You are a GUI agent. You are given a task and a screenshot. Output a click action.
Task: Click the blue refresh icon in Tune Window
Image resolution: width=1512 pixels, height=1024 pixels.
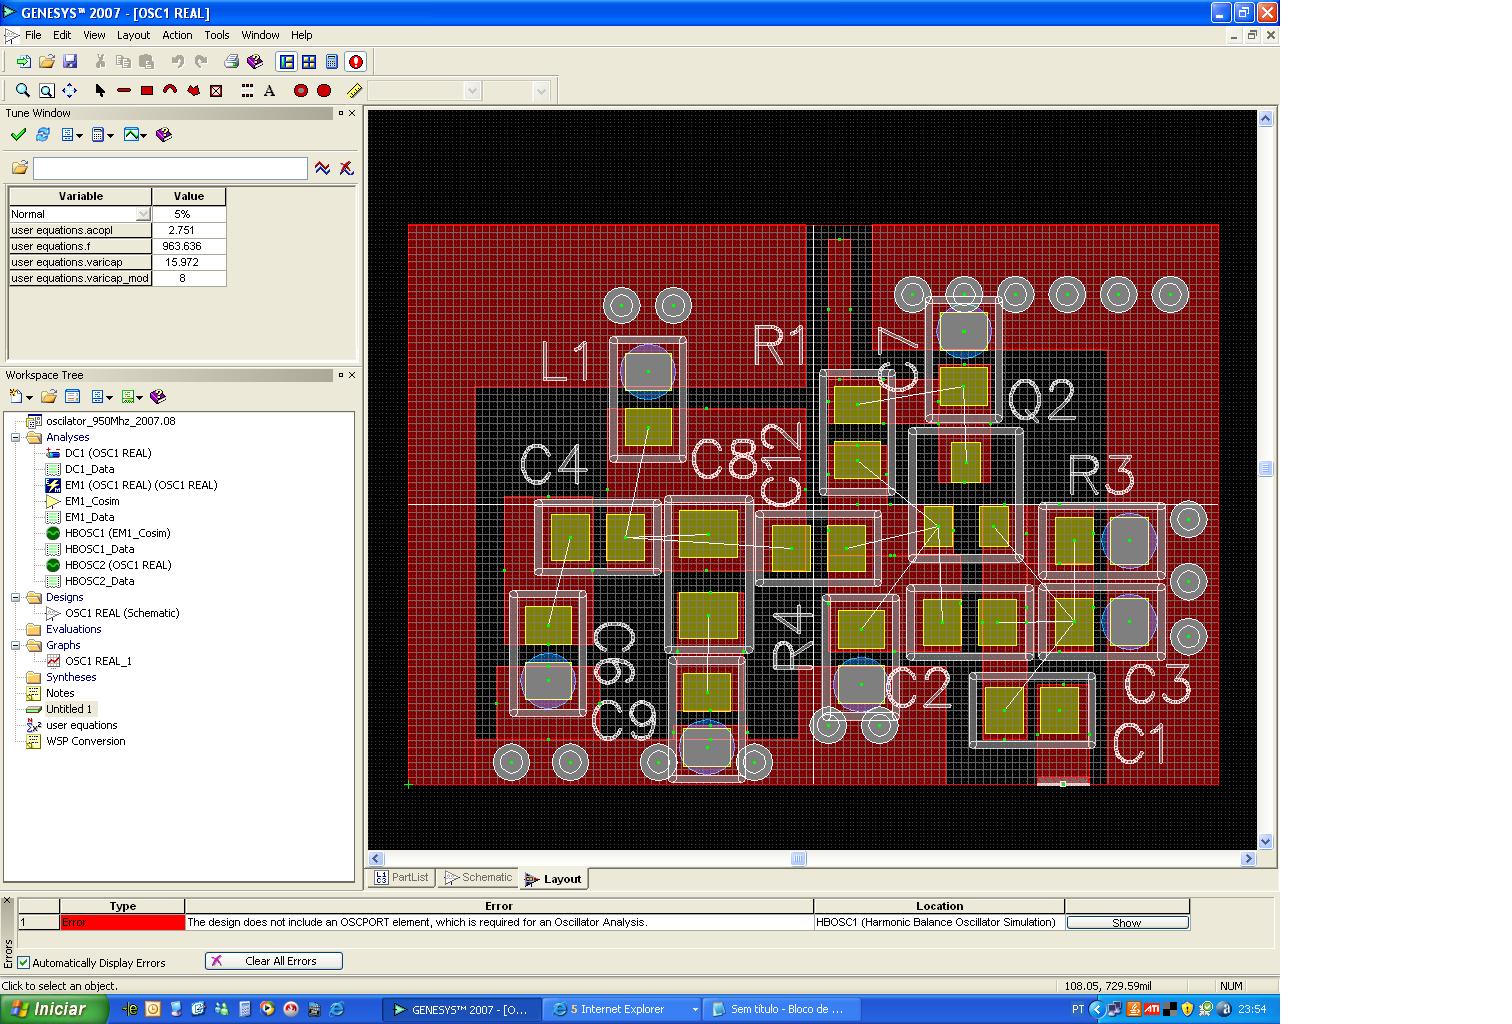[43, 135]
